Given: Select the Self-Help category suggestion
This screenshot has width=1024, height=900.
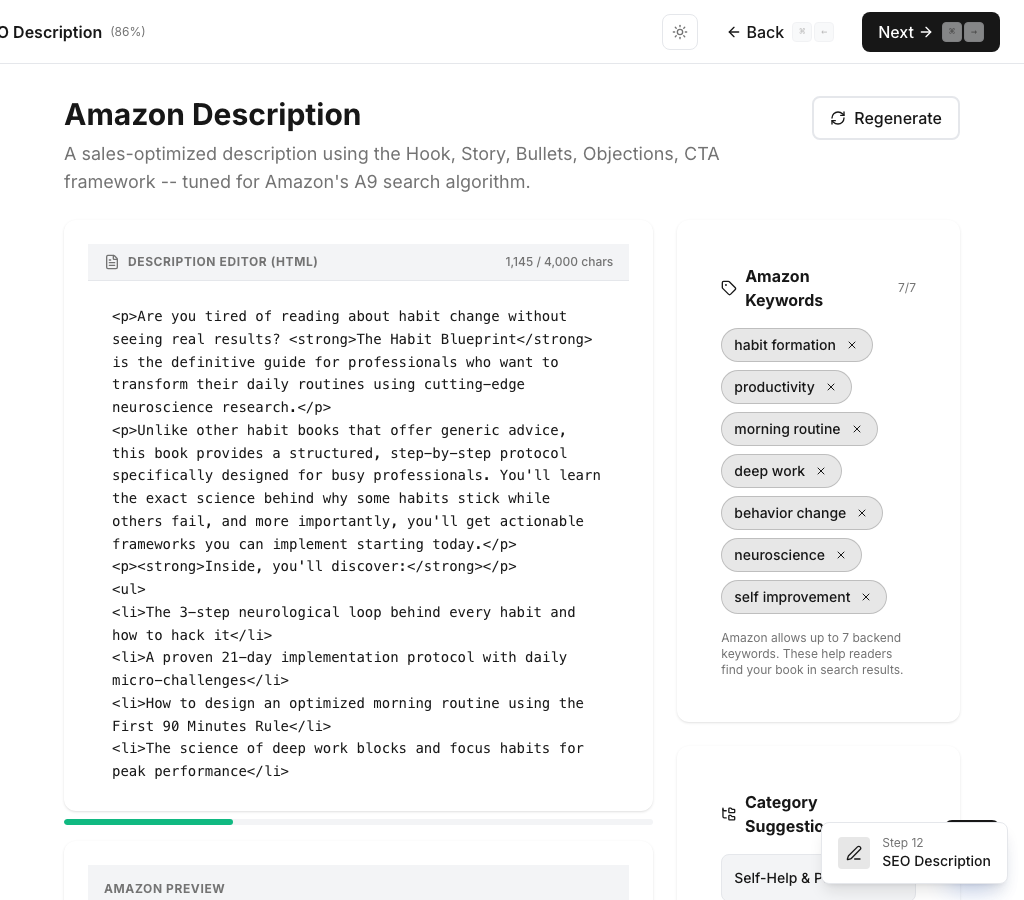Looking at the screenshot, I should [x=775, y=878].
